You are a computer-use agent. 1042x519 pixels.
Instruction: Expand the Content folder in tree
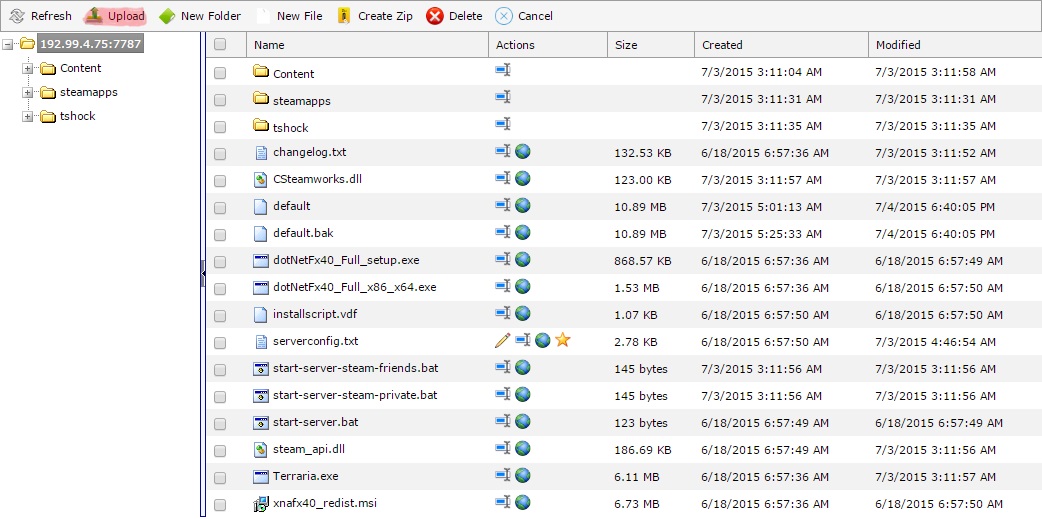tap(28, 68)
